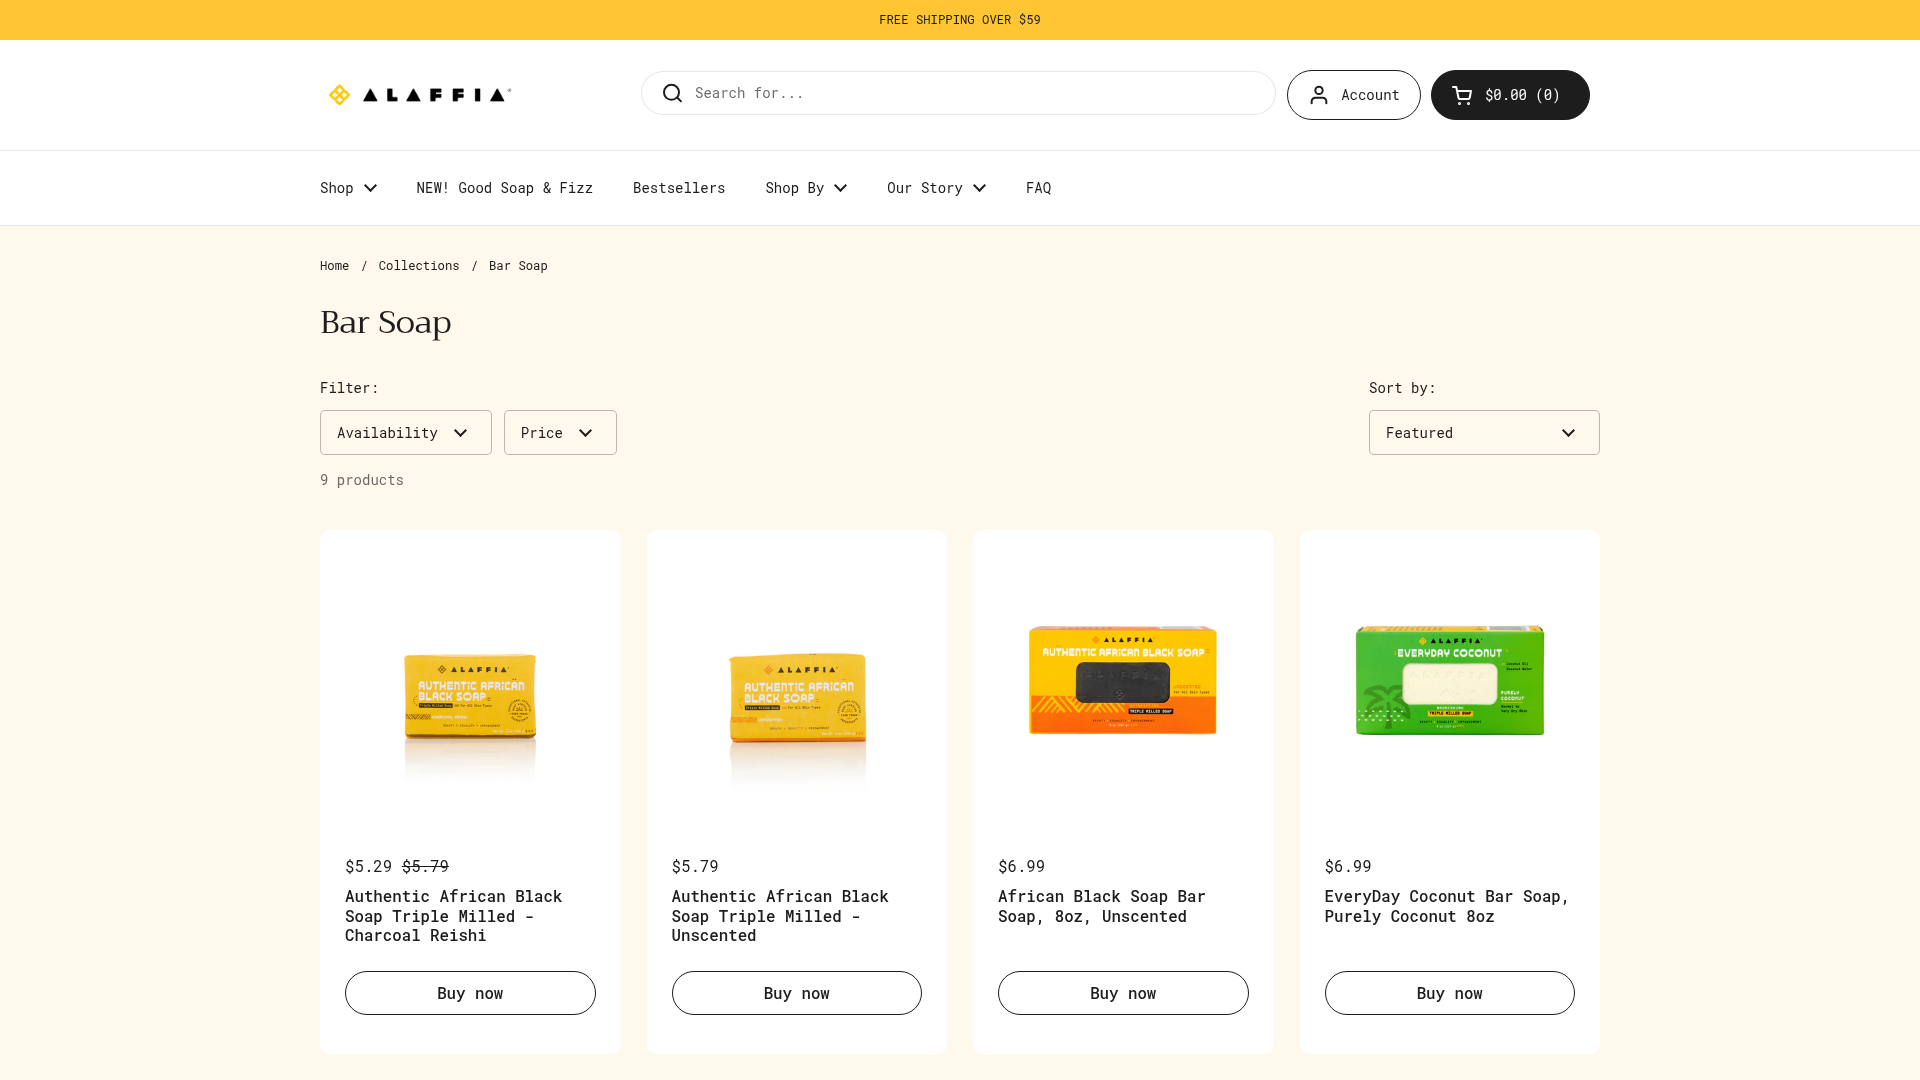Click the Alaffia logo

coord(420,95)
